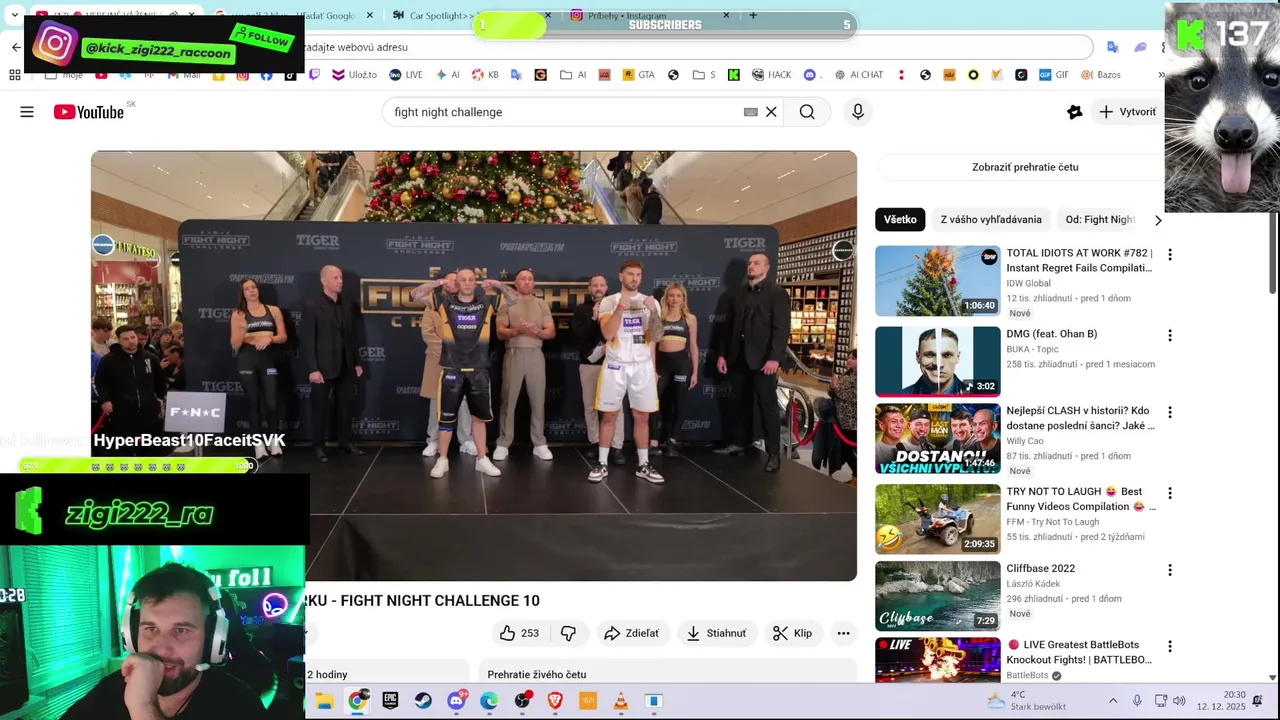Open the Bazos bookmark
The height and width of the screenshot is (720, 1280).
1101,75
